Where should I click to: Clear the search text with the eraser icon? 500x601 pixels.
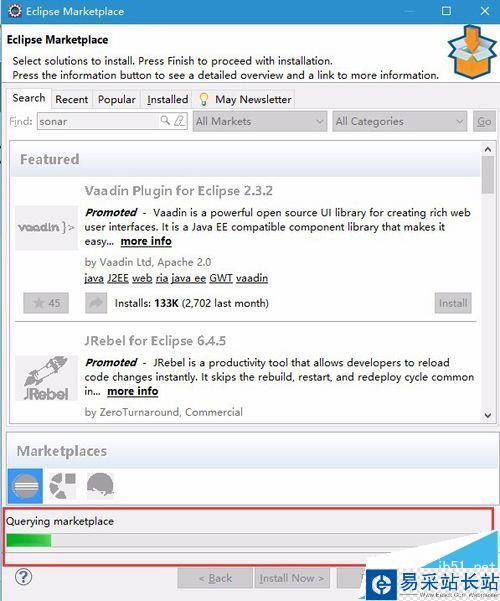[x=179, y=121]
